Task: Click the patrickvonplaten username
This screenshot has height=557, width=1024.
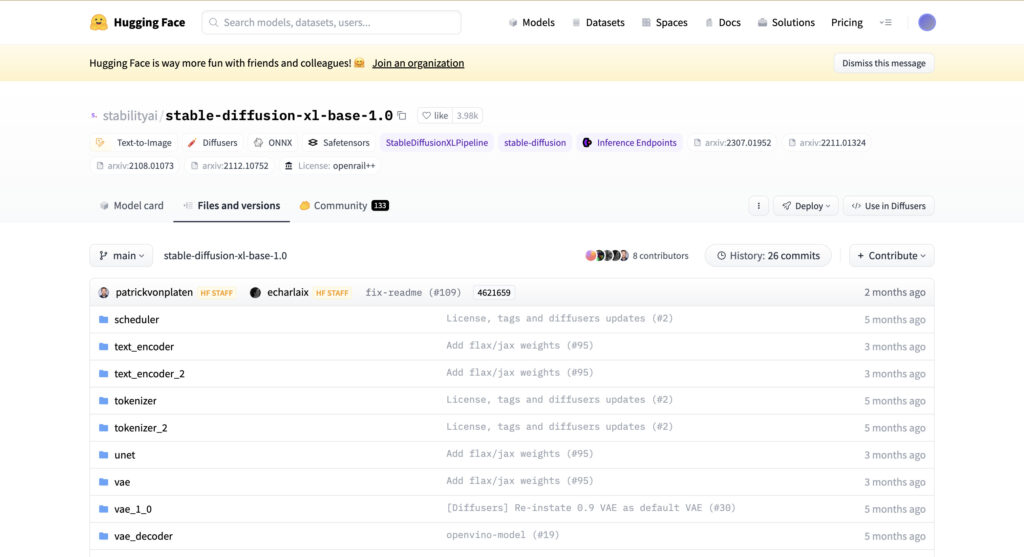Action: click(x=154, y=293)
